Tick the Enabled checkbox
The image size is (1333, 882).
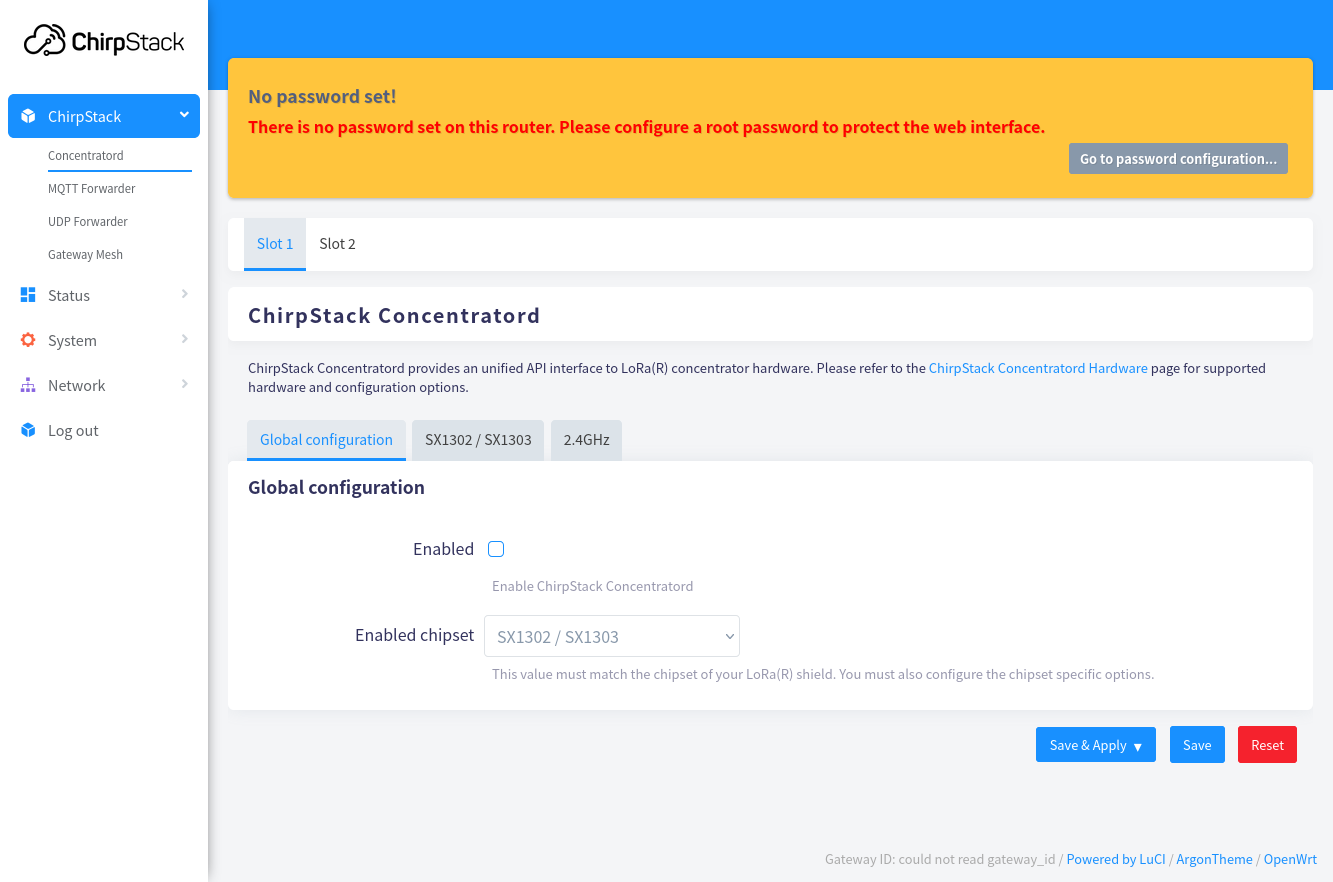click(496, 549)
